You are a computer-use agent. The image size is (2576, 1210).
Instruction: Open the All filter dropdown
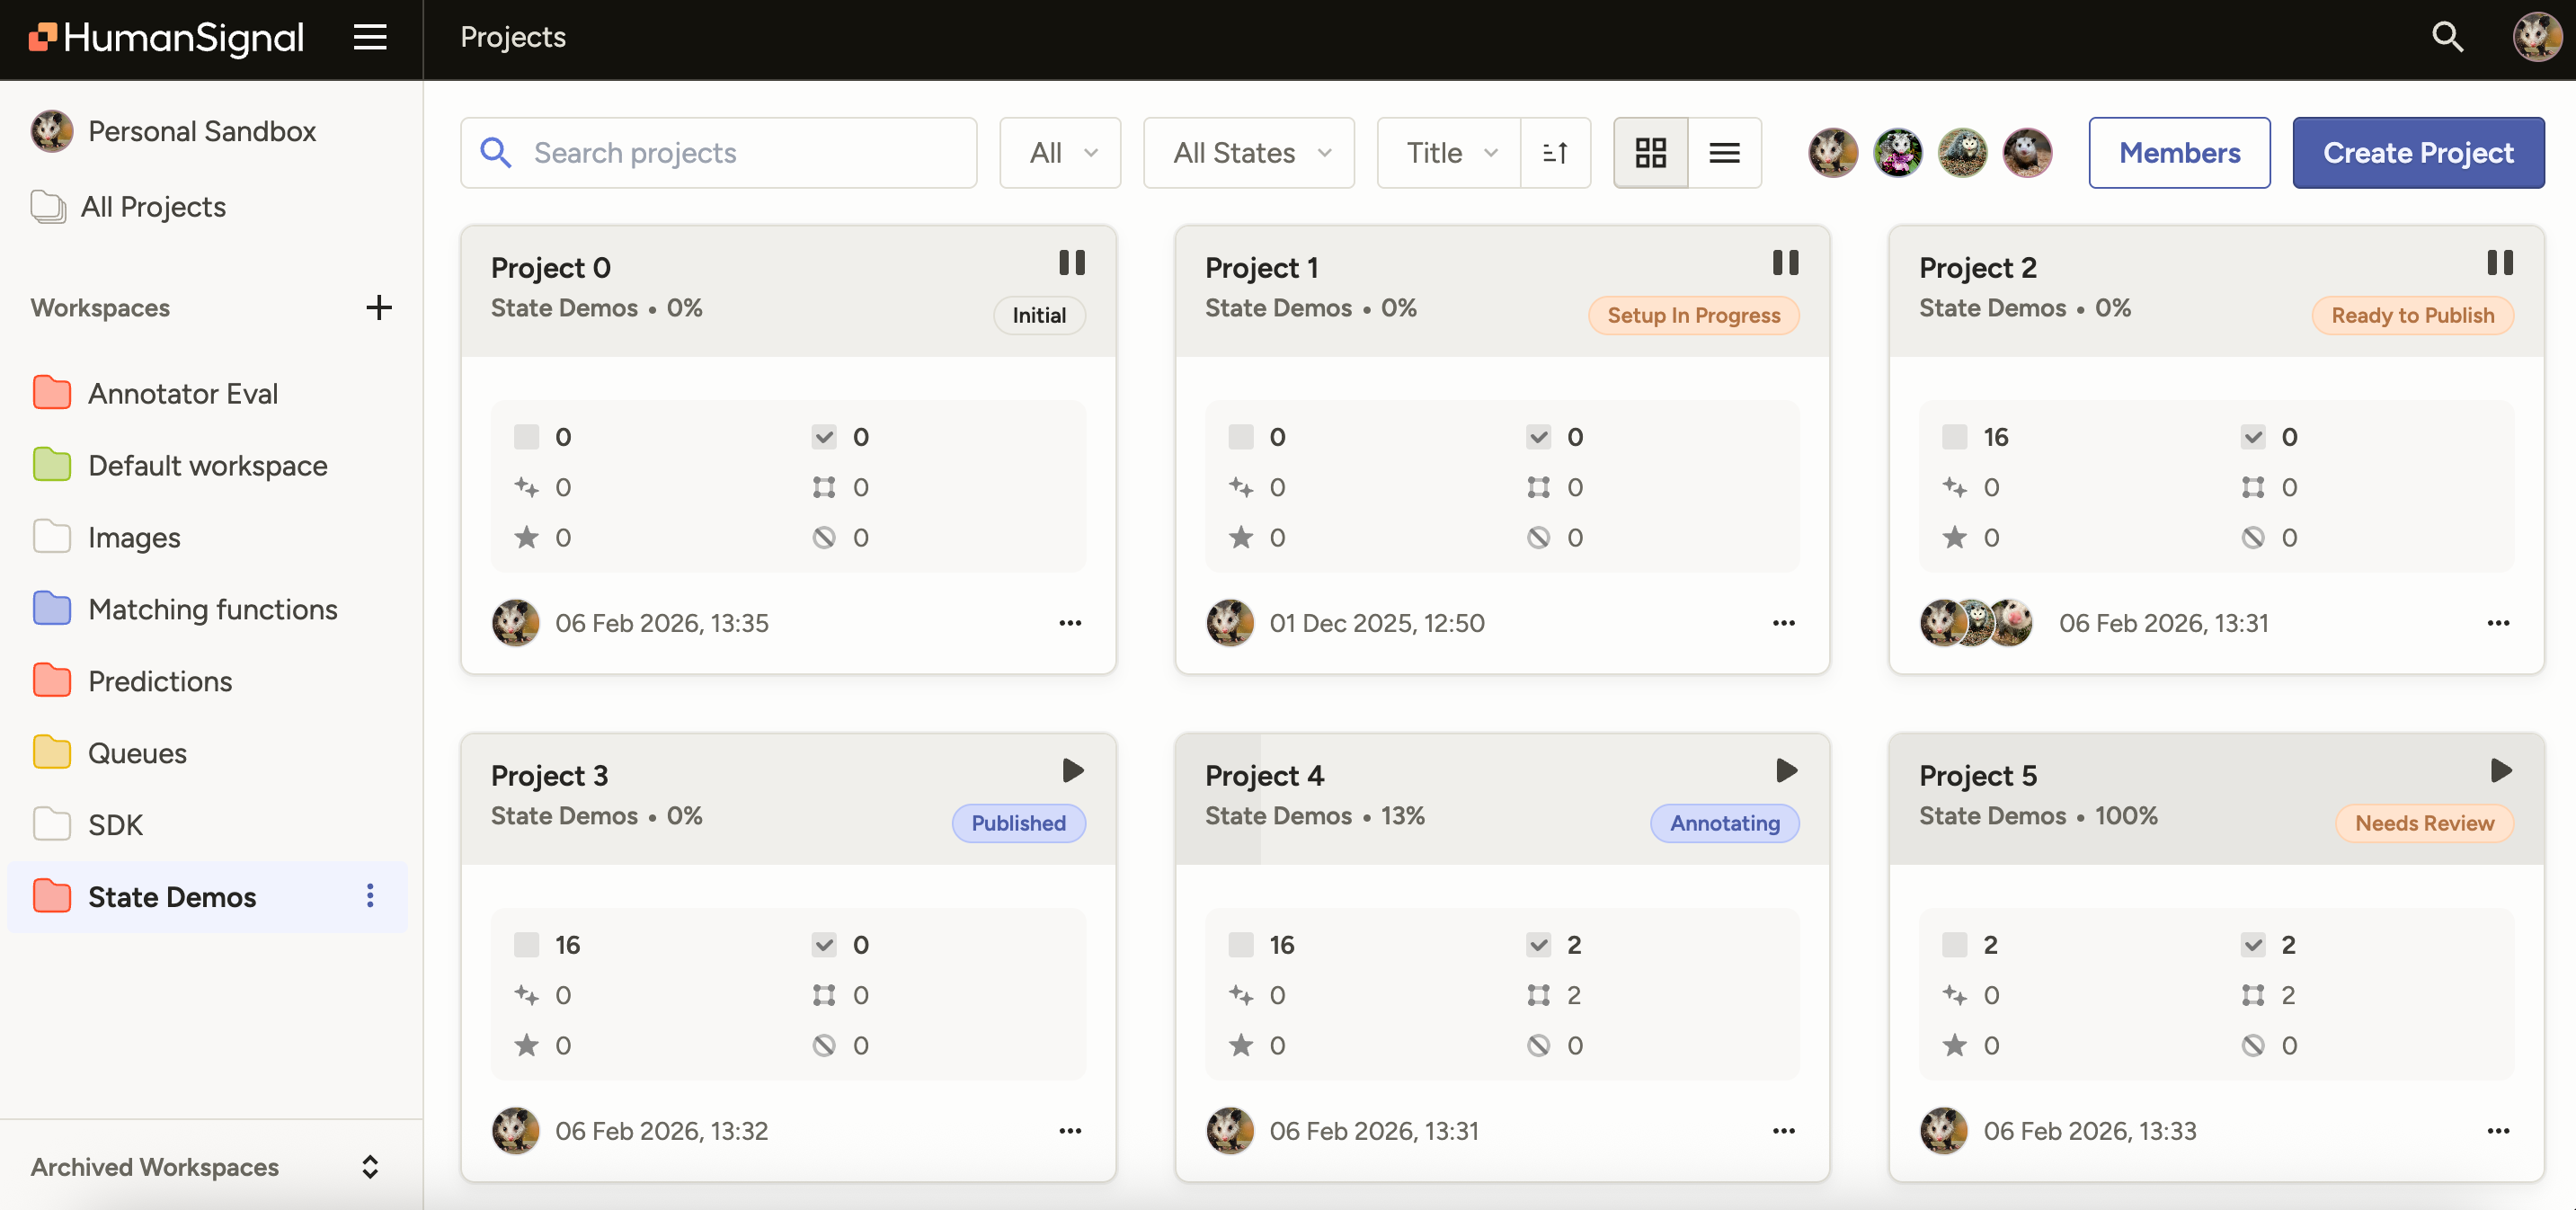point(1059,152)
